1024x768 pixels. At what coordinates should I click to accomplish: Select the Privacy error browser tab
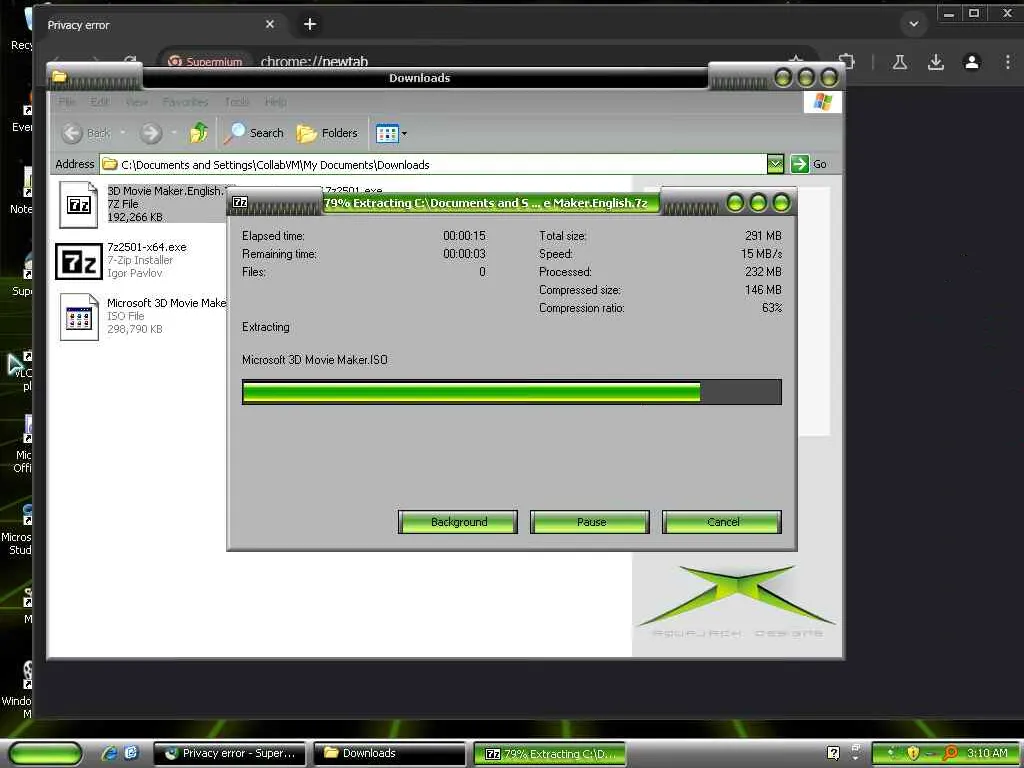click(x=159, y=25)
